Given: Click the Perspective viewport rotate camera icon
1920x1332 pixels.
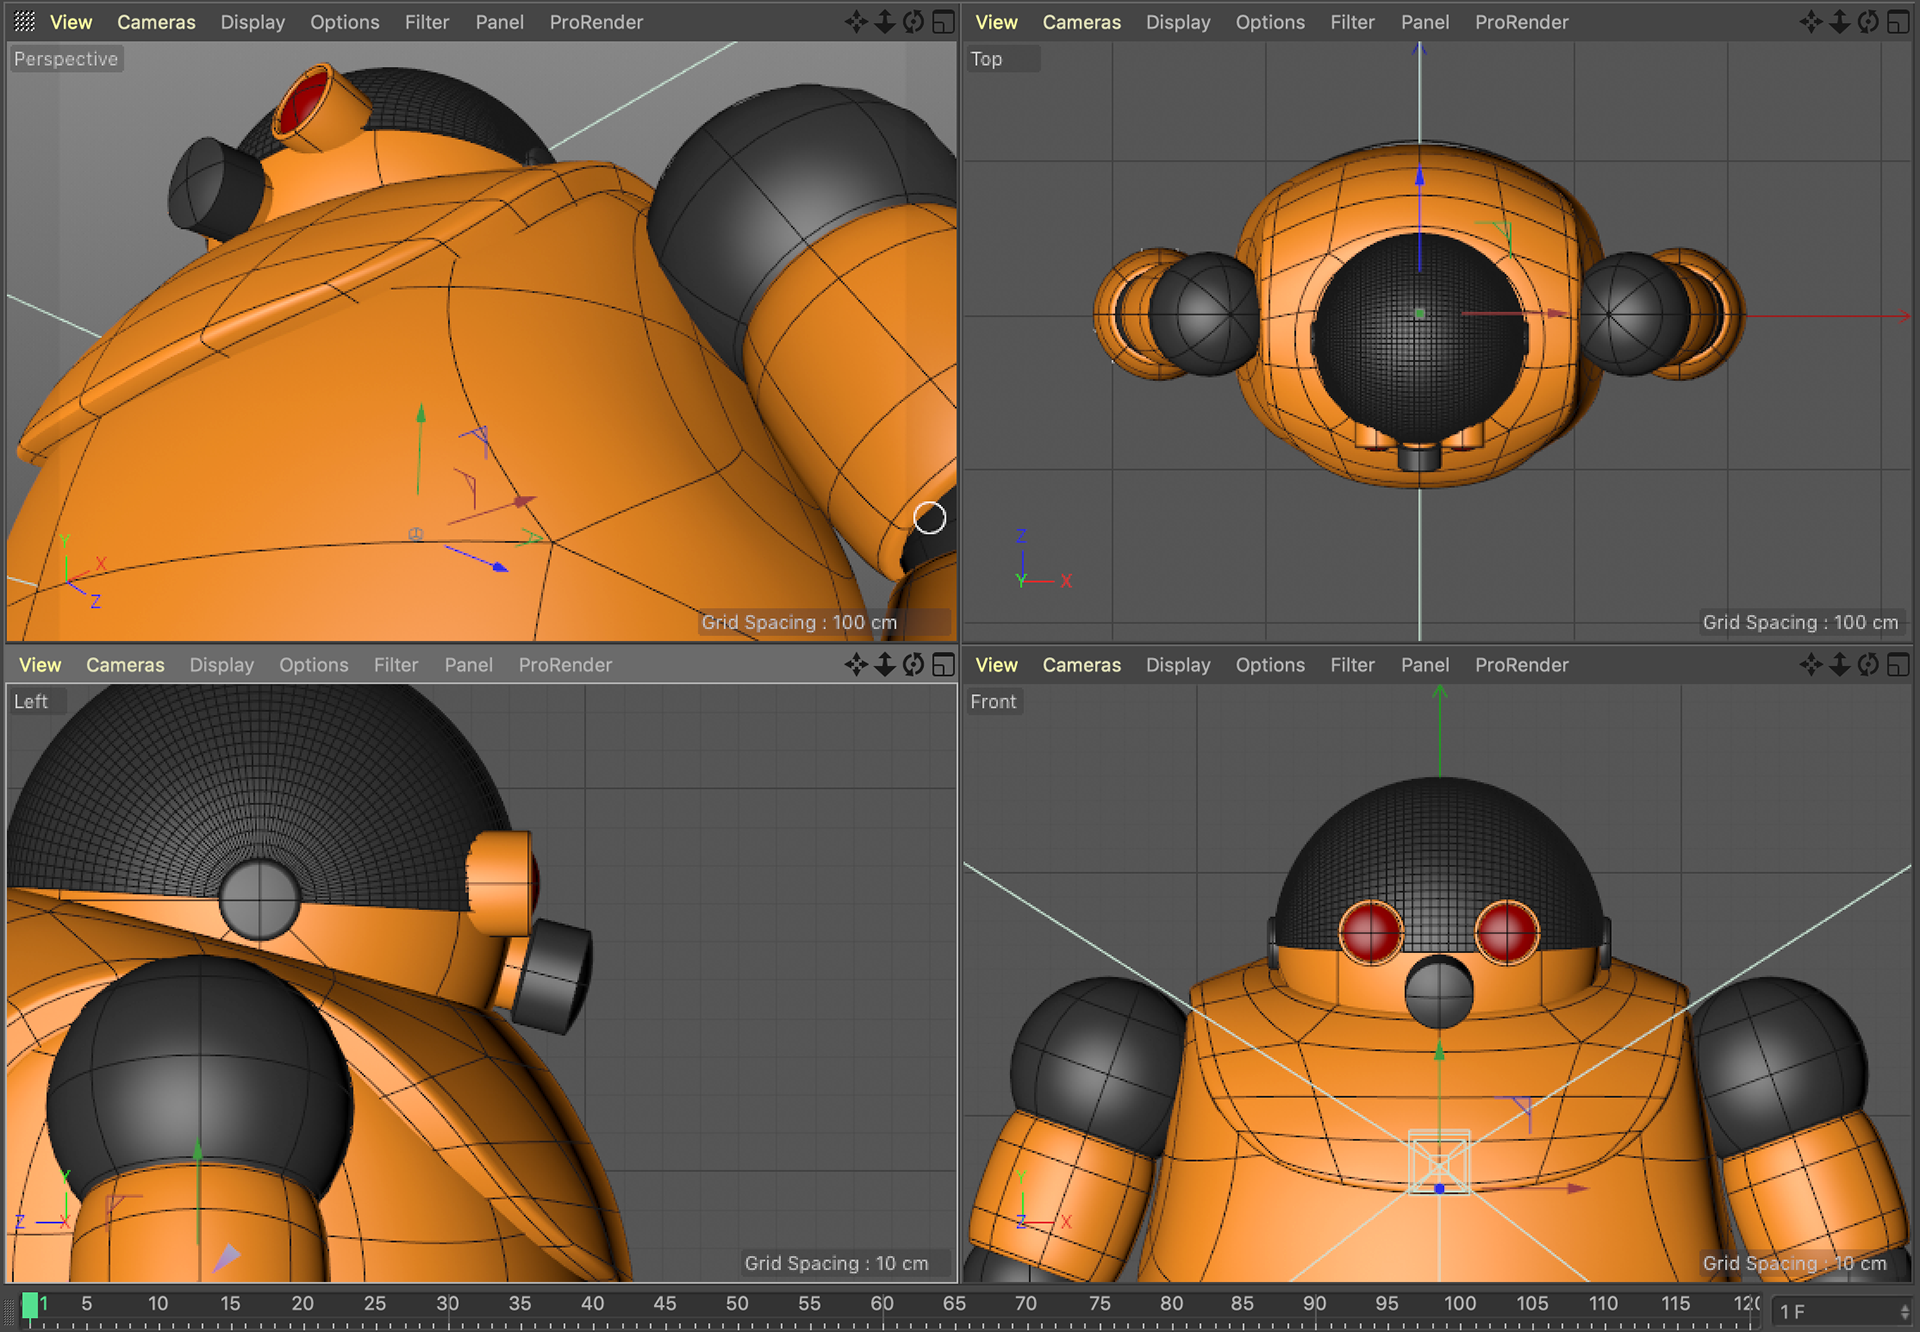Looking at the screenshot, I should tap(913, 22).
